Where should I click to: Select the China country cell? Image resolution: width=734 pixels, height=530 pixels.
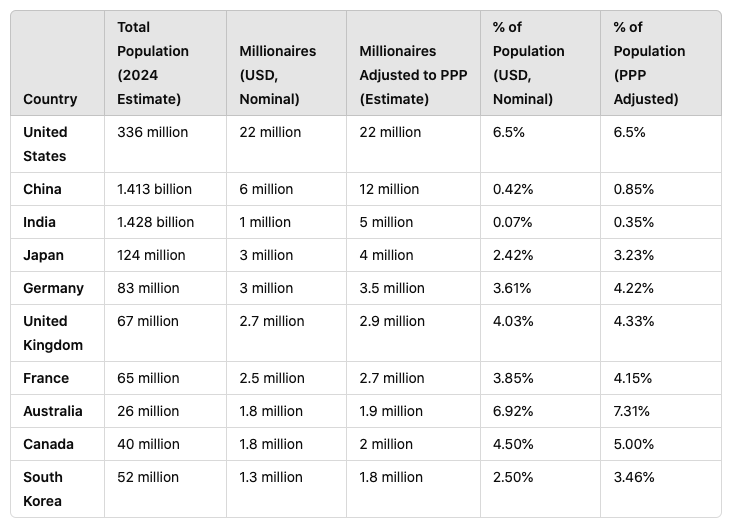click(x=42, y=189)
